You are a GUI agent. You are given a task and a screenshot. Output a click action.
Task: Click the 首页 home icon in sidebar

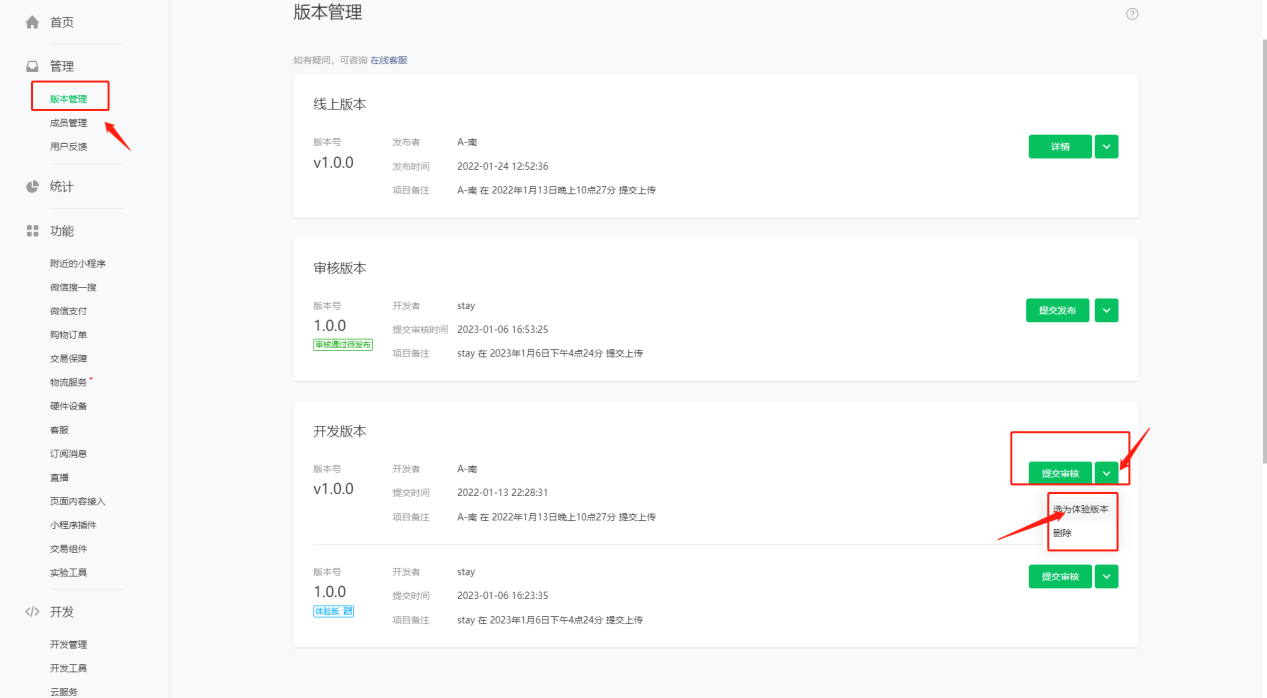coord(32,22)
